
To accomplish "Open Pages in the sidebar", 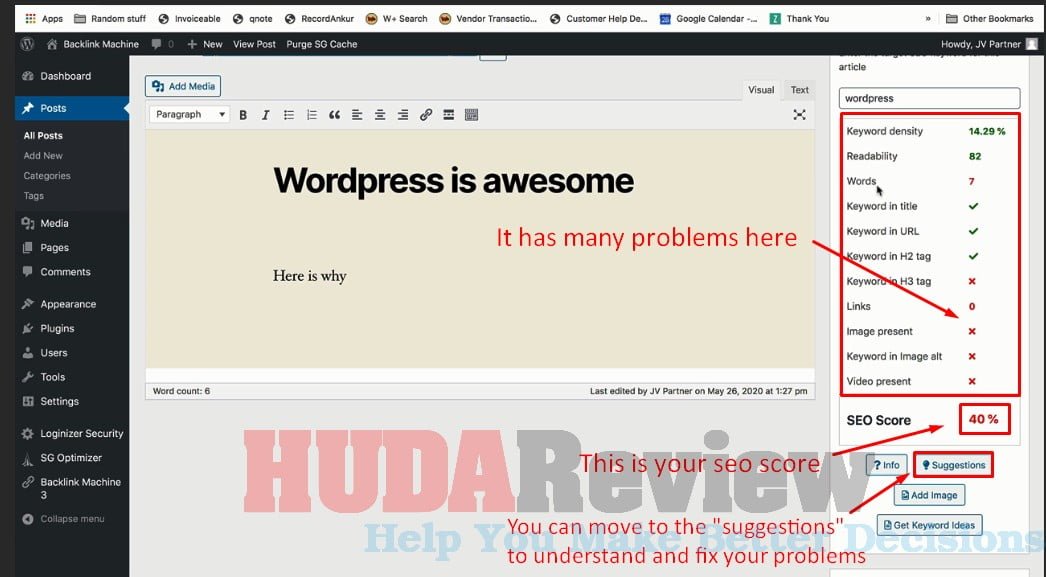I will 72,247.
